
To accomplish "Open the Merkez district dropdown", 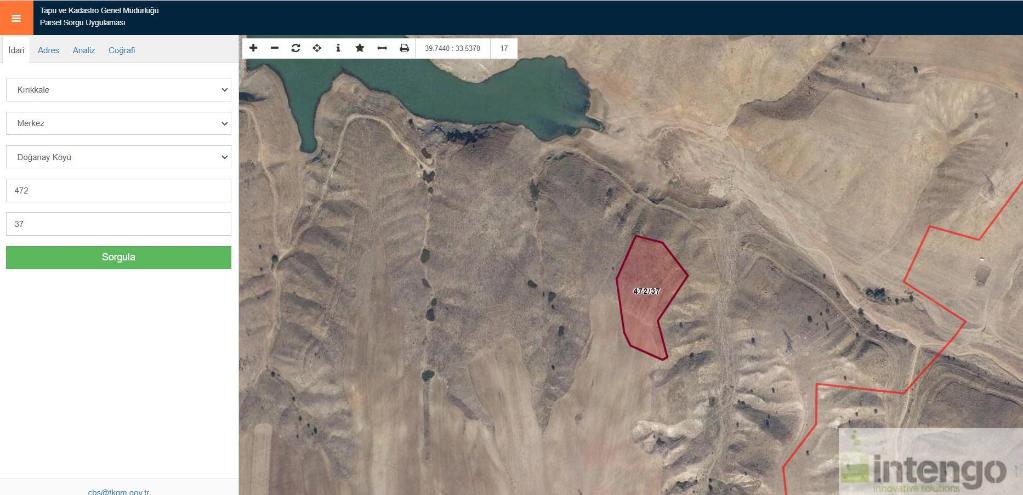I will point(119,123).
